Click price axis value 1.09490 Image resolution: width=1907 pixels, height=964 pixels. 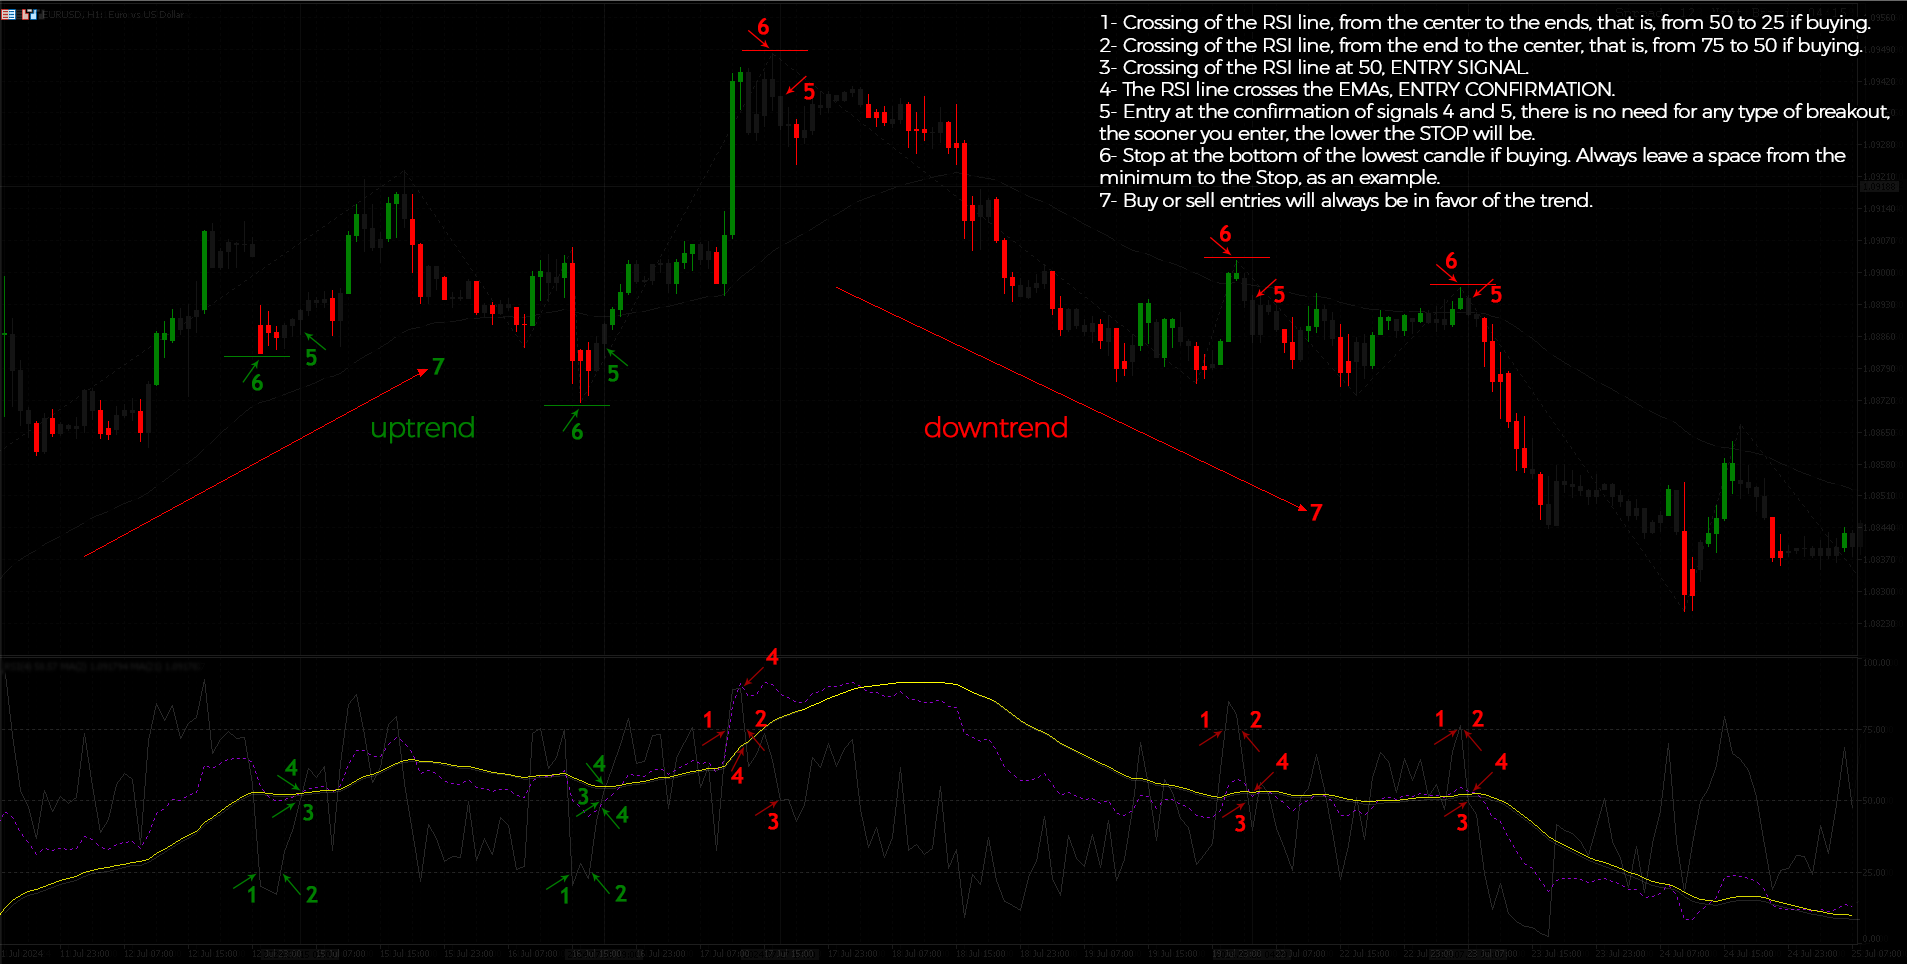[x=1880, y=50]
